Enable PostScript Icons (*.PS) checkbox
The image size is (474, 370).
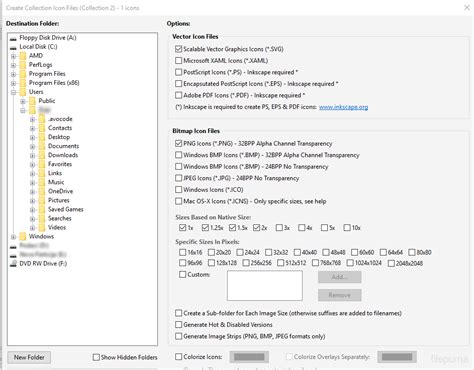179,72
